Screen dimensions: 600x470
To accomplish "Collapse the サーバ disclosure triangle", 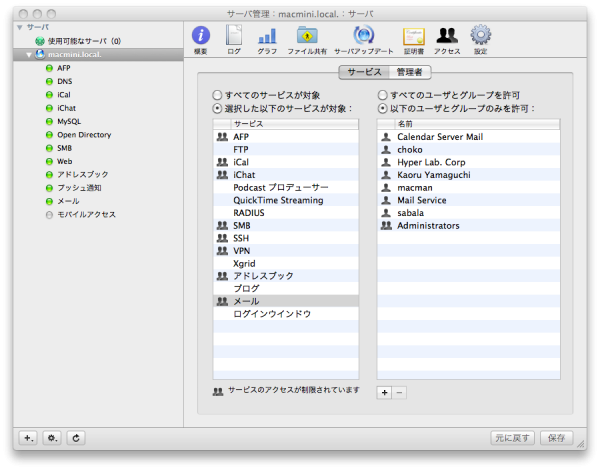I will pyautogui.click(x=20, y=27).
